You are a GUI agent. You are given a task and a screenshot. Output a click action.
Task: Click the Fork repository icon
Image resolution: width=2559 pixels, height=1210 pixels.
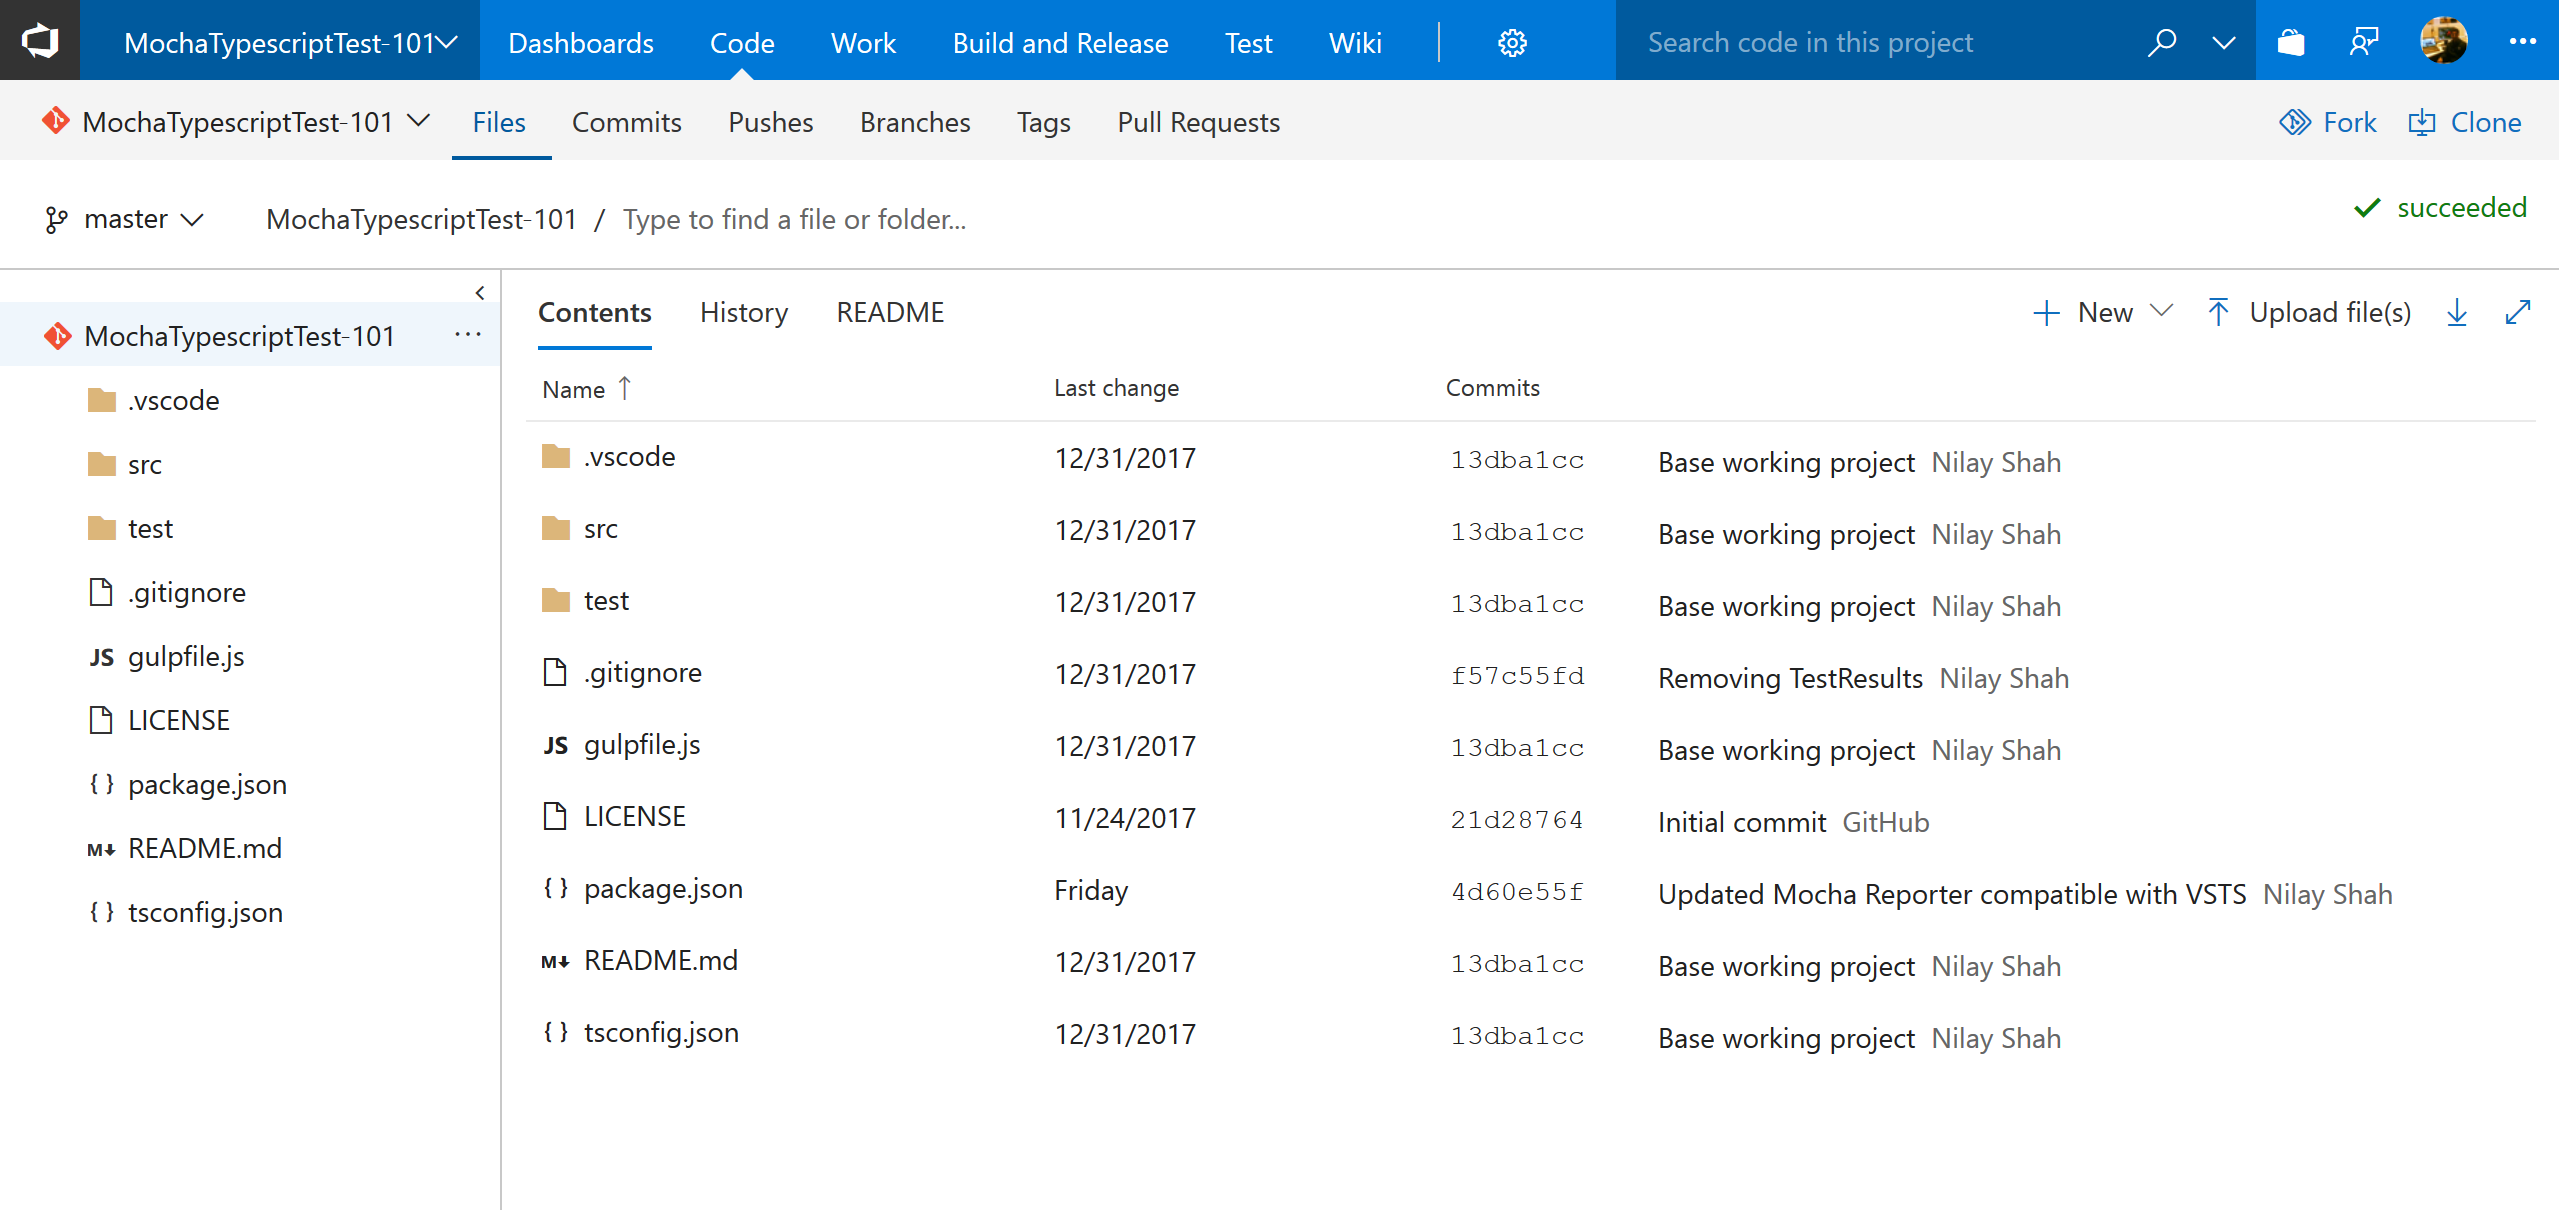coord(2295,122)
